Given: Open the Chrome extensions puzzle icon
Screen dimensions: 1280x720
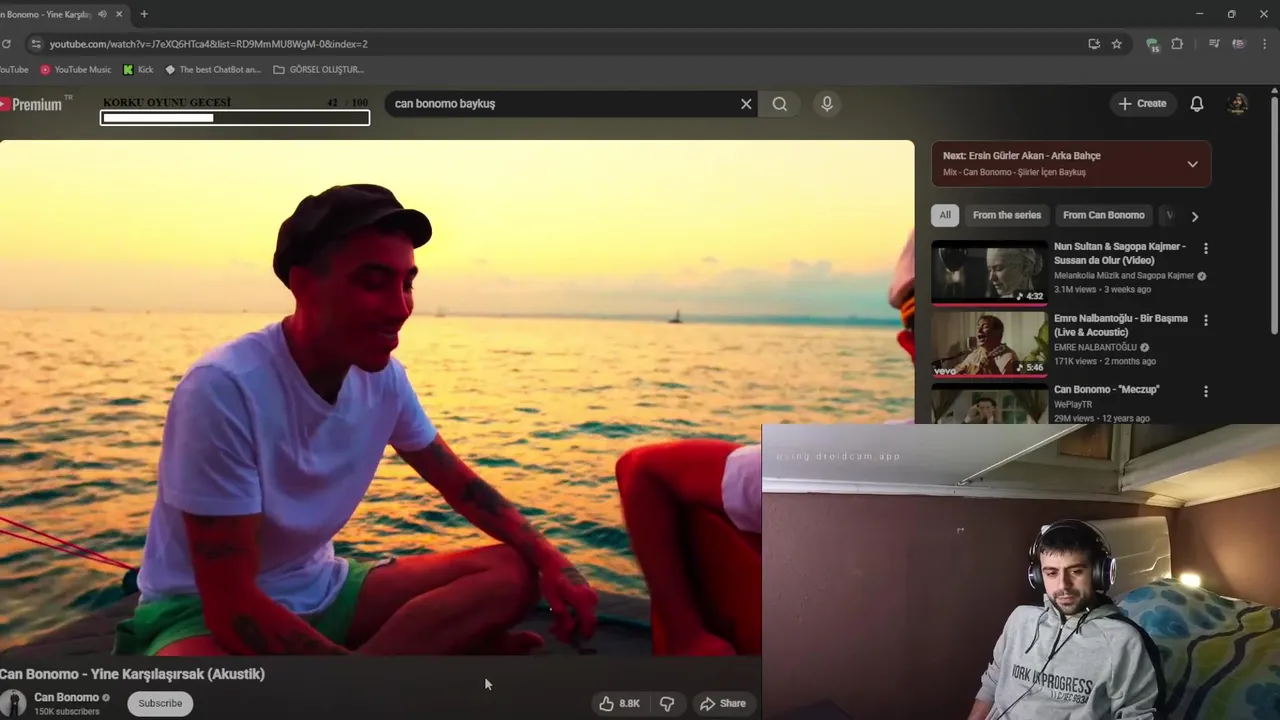Looking at the screenshot, I should click(1177, 44).
